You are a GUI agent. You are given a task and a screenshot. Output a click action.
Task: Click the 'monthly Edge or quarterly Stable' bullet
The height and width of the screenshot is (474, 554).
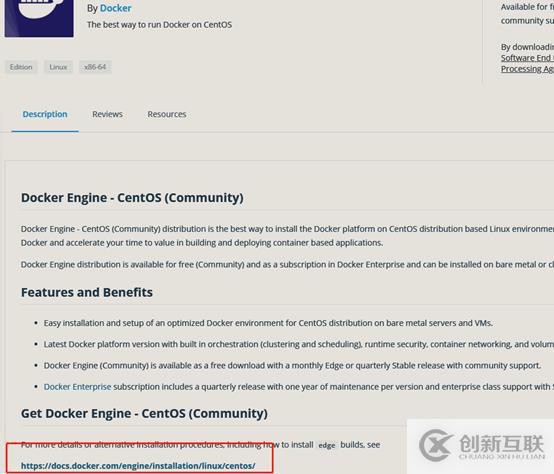pyautogui.click(x=292, y=366)
